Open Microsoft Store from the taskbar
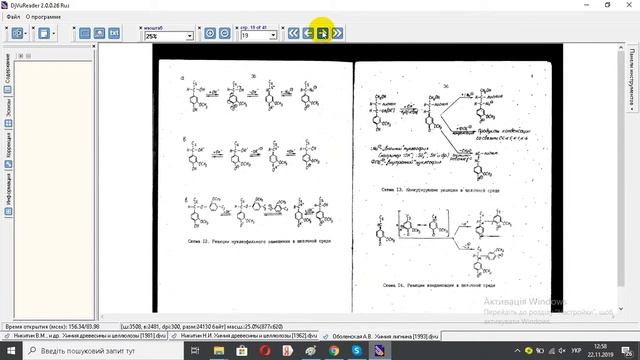Viewport: 640px width, 360px height. pyautogui.click(x=242, y=351)
